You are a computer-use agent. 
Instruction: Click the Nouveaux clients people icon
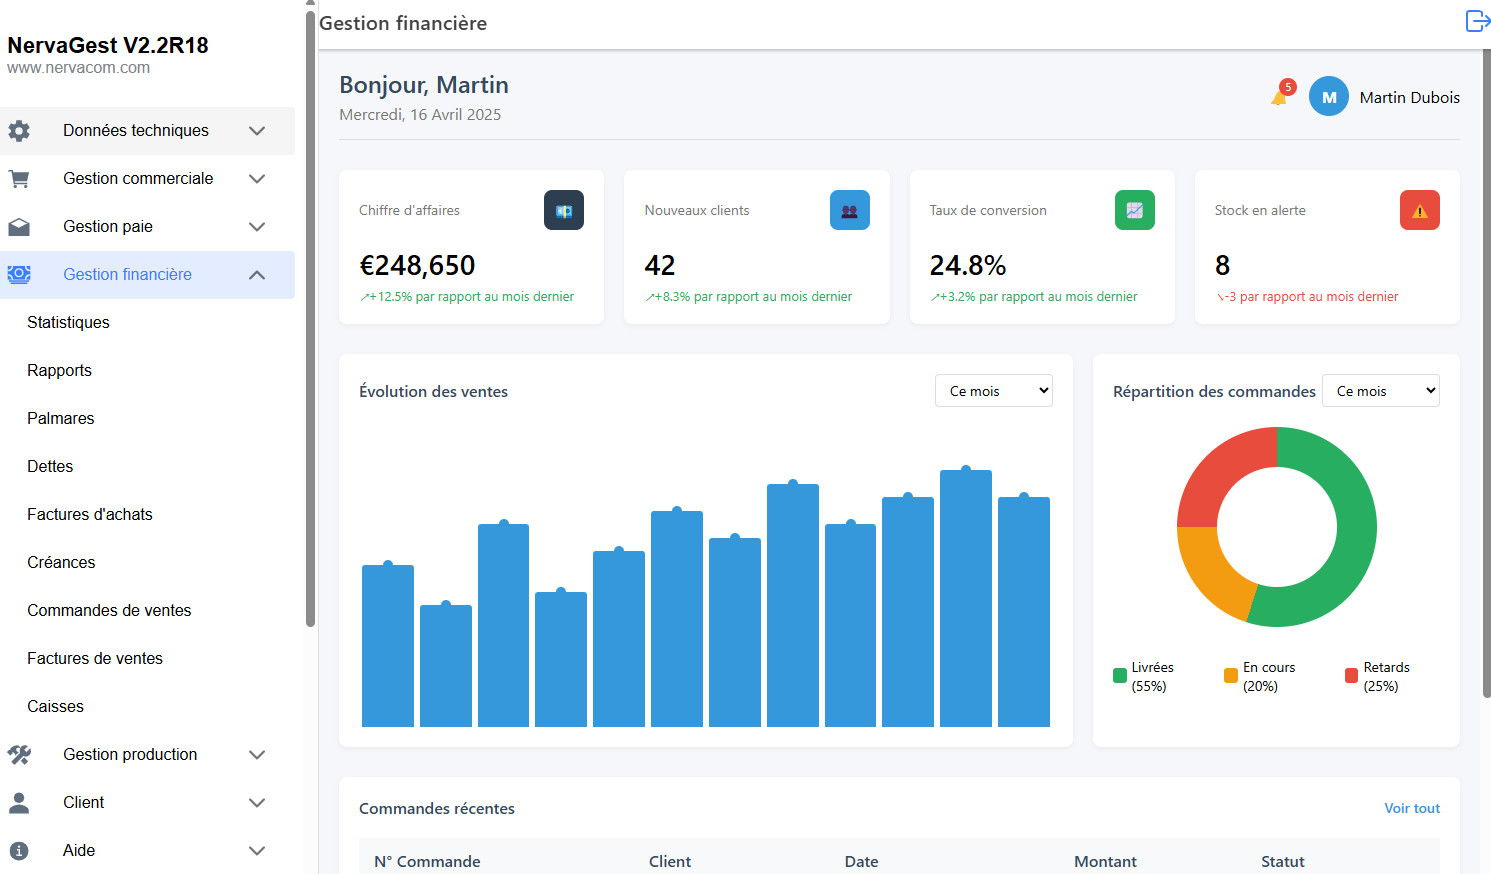pyautogui.click(x=849, y=210)
